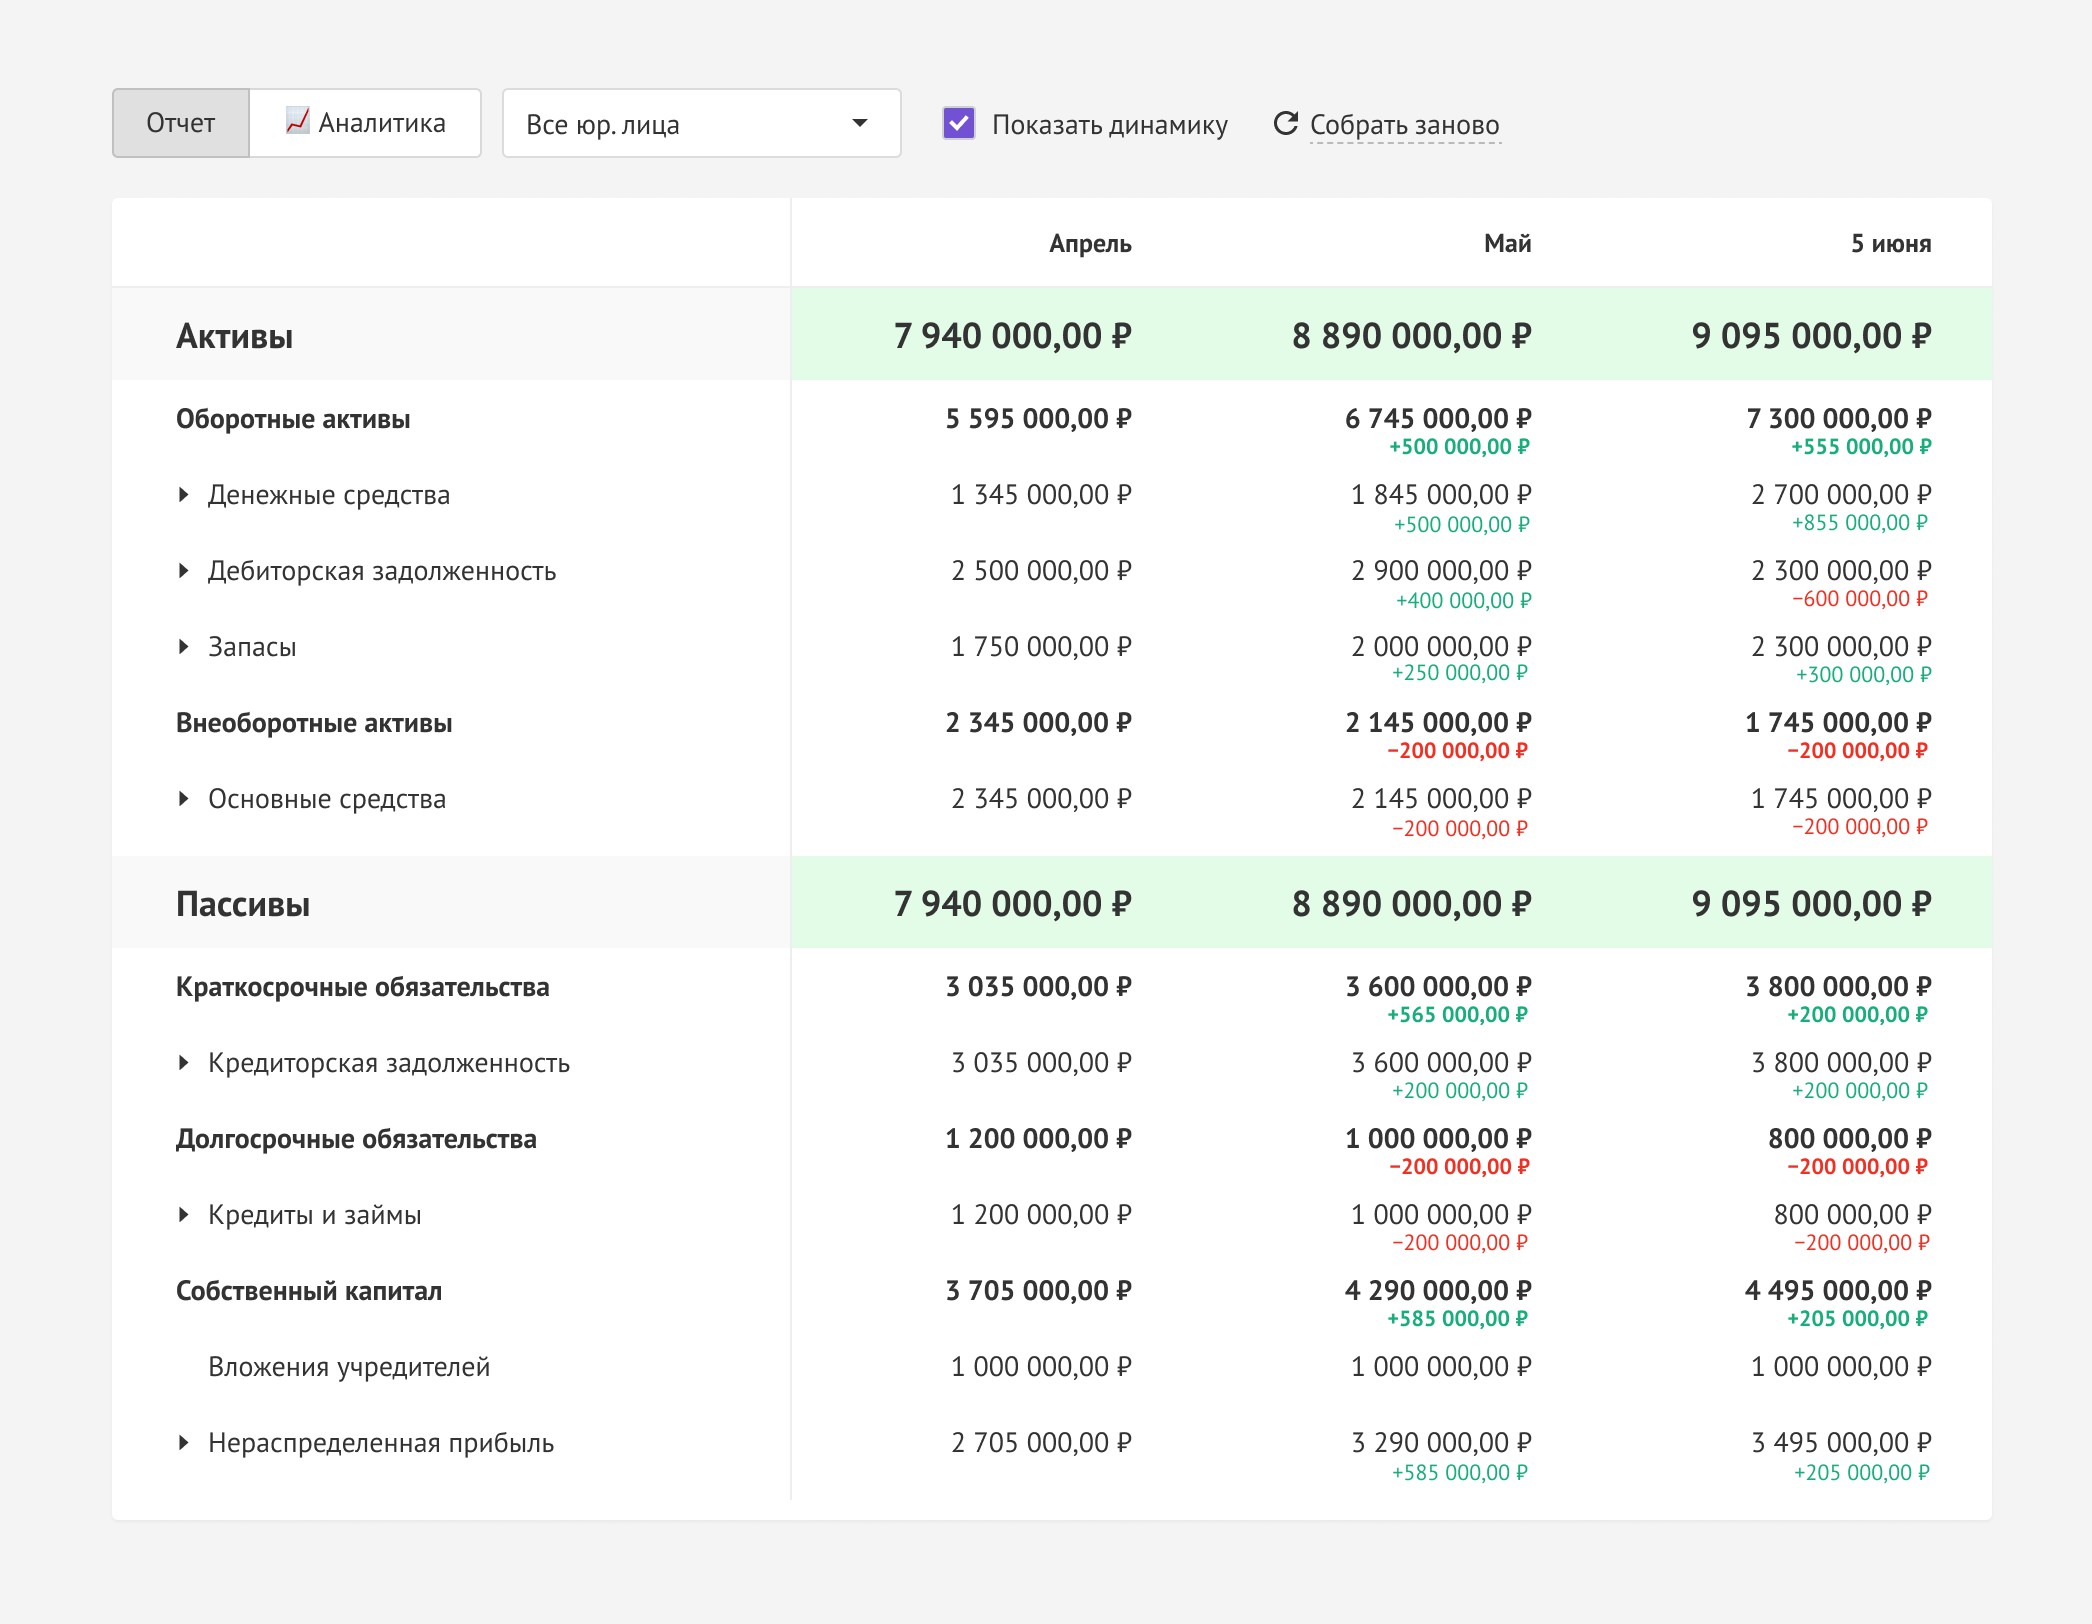Uncheck the Показать динамику checkbox
Screen dimensions: 2092x1624
[x=958, y=123]
